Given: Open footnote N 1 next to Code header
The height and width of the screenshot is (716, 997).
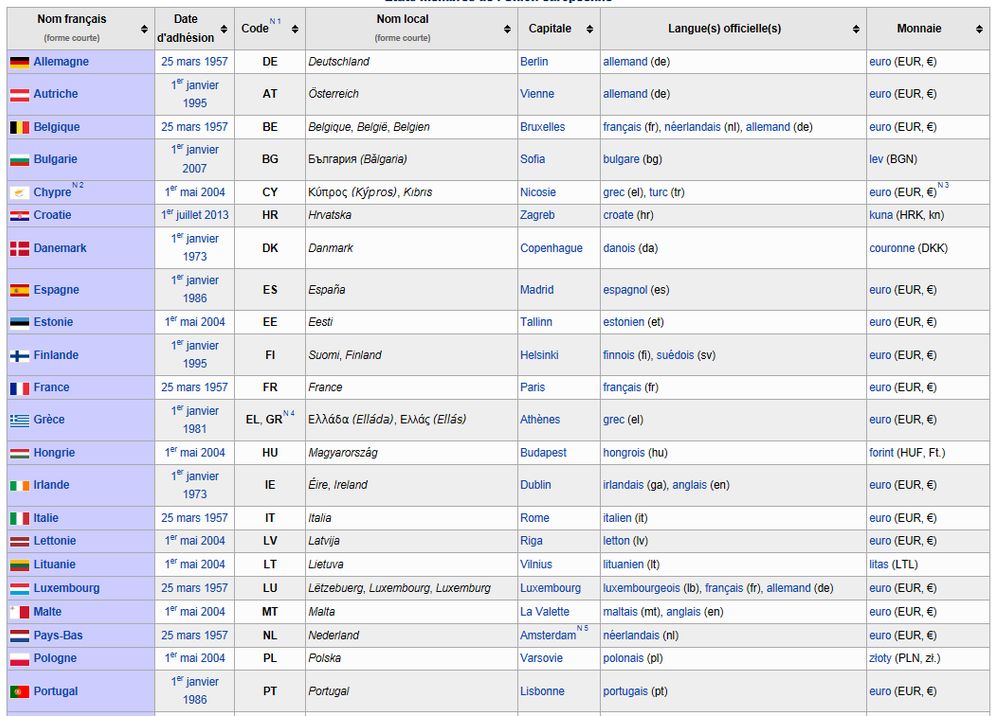Looking at the screenshot, I should tap(275, 21).
